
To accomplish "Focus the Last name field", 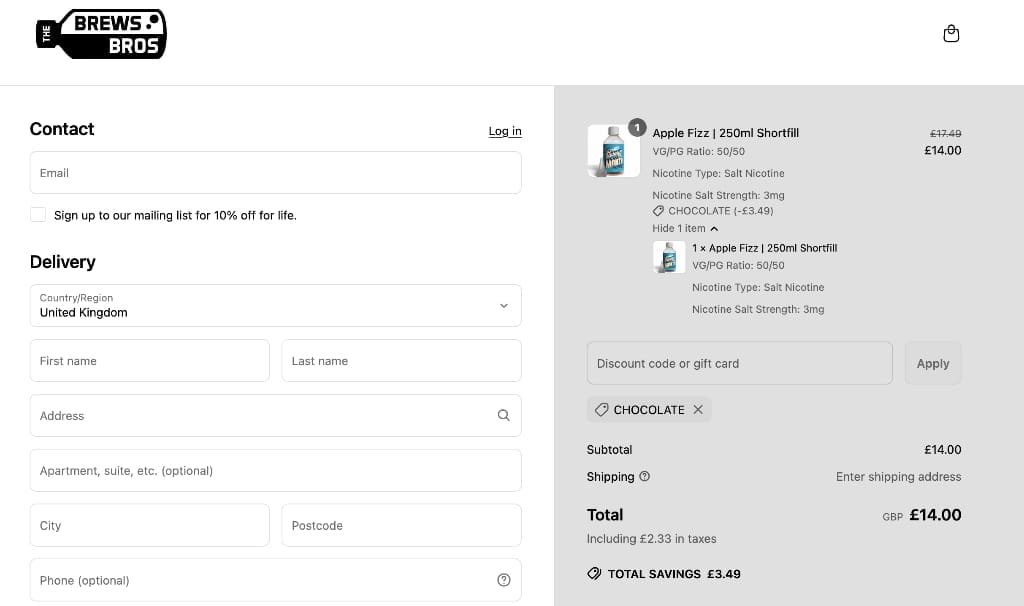I will tap(402, 360).
